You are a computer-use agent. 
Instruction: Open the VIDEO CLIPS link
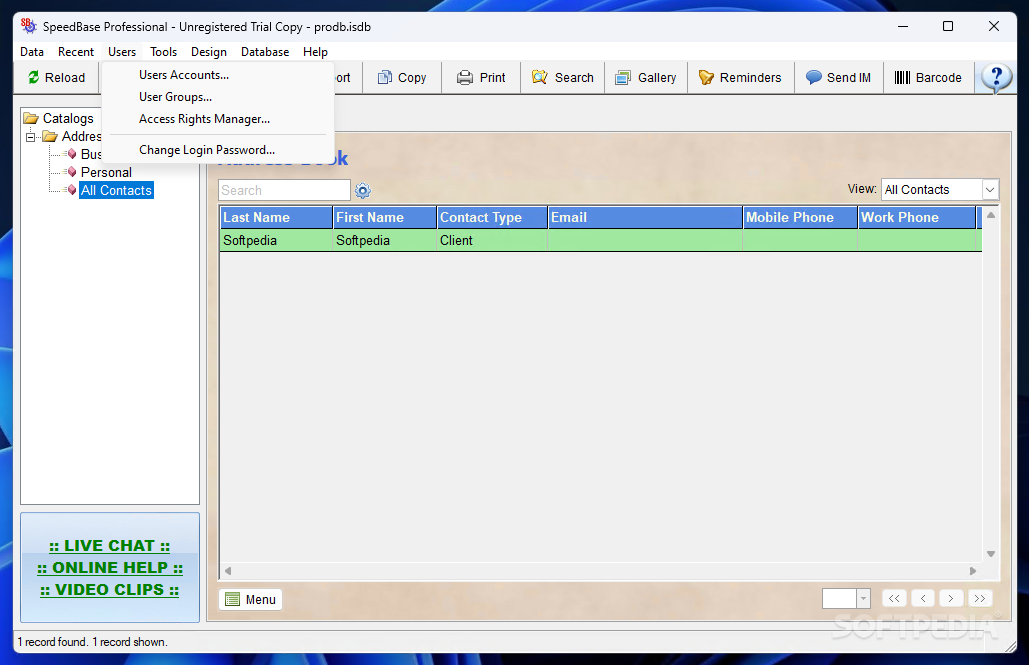pyautogui.click(x=109, y=590)
